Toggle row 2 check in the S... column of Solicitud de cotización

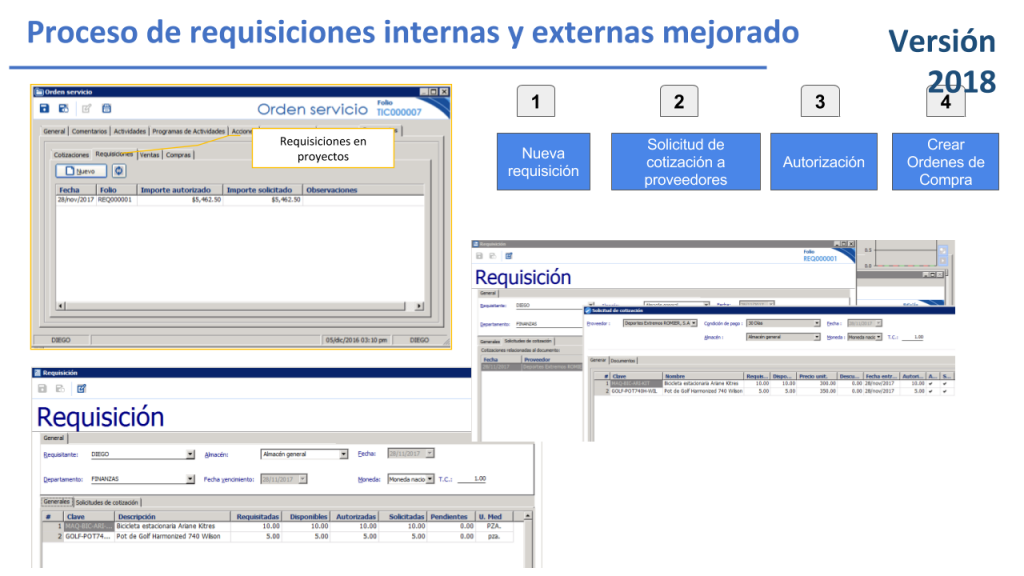945,391
